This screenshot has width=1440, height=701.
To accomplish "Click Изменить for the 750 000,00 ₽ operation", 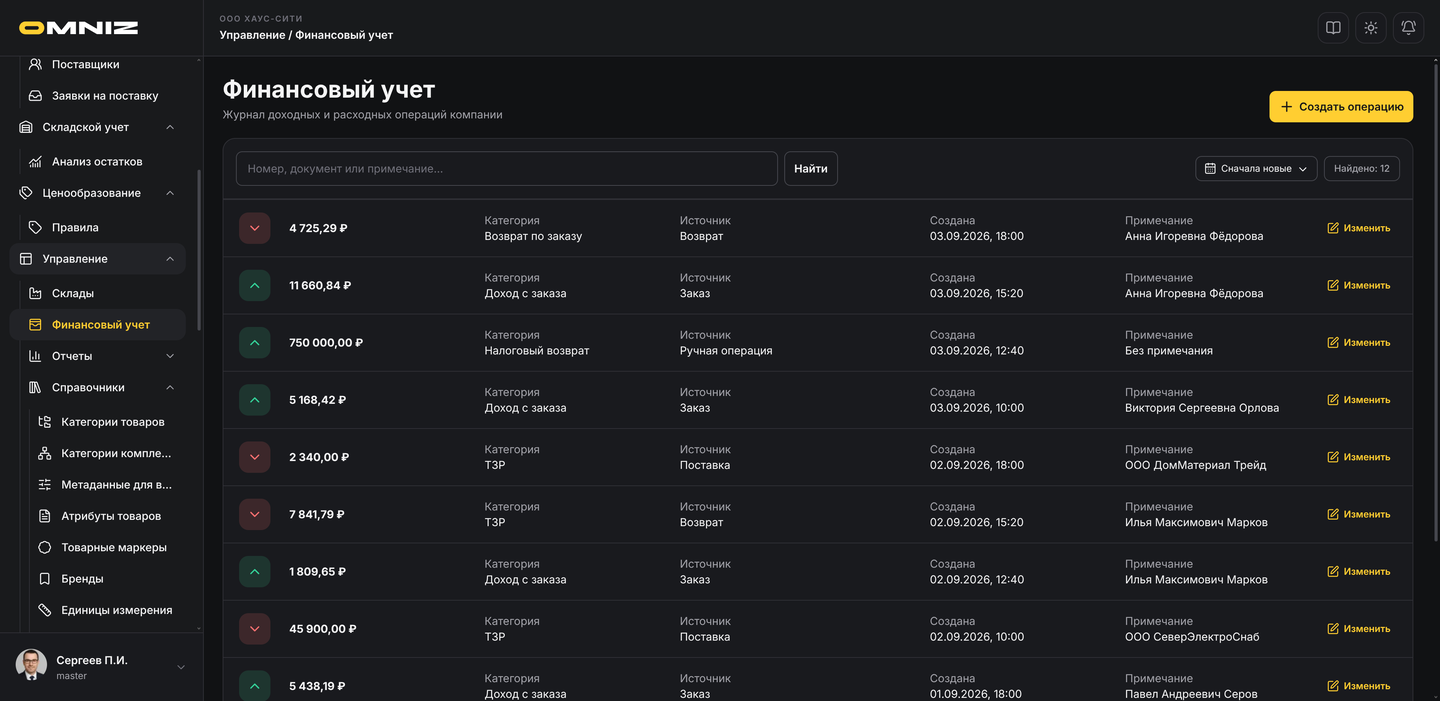I will pos(1358,342).
